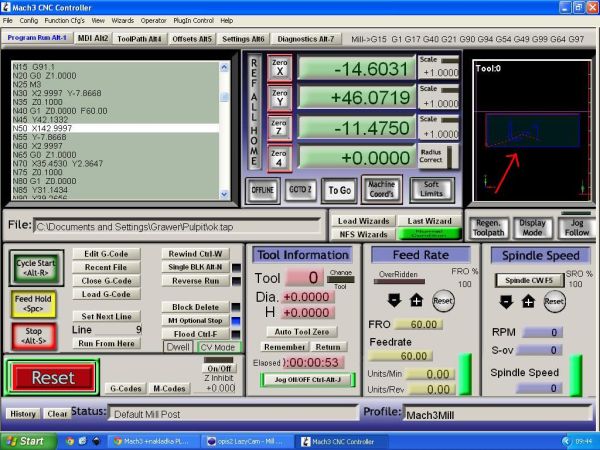The width and height of the screenshot is (600, 450).
Task: Click the Tool number field
Action: pos(304,277)
